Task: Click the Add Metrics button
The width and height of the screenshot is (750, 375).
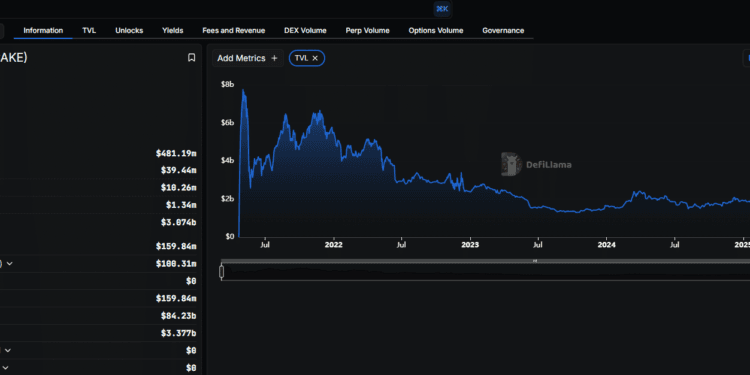Action: 247,58
